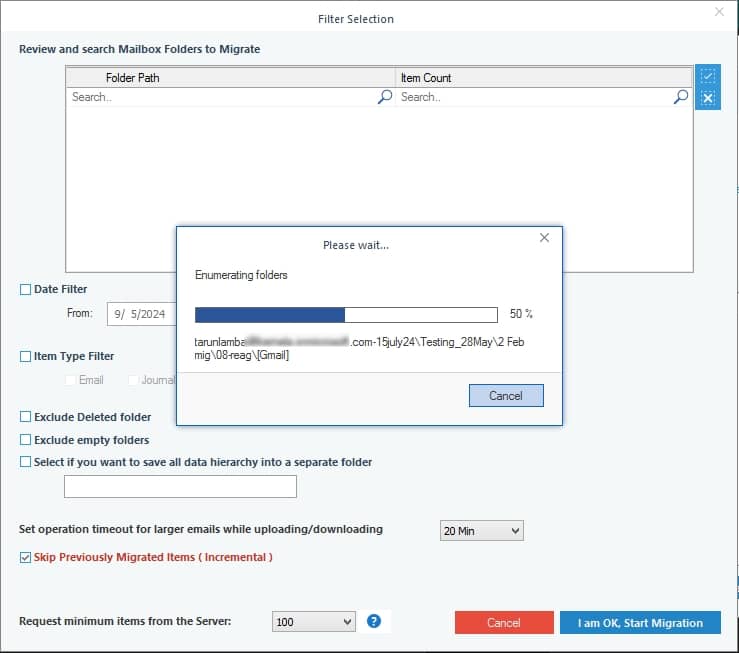Click Cancel in the Please wait dialog

506,396
